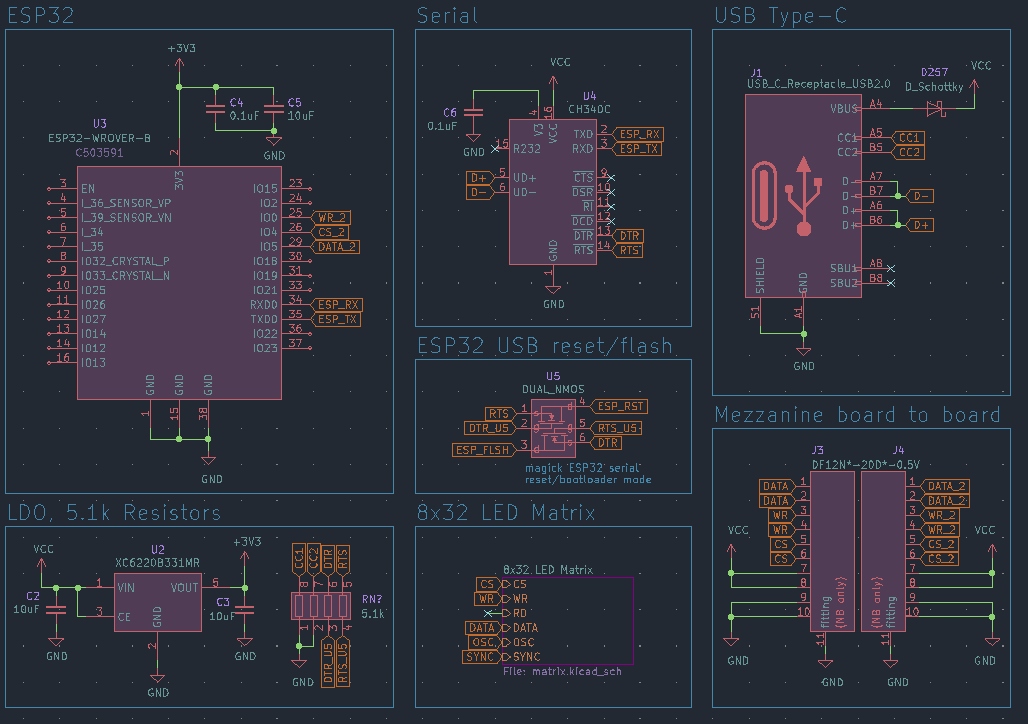Select the RTS label on CH340C pin 14

[x=628, y=251]
